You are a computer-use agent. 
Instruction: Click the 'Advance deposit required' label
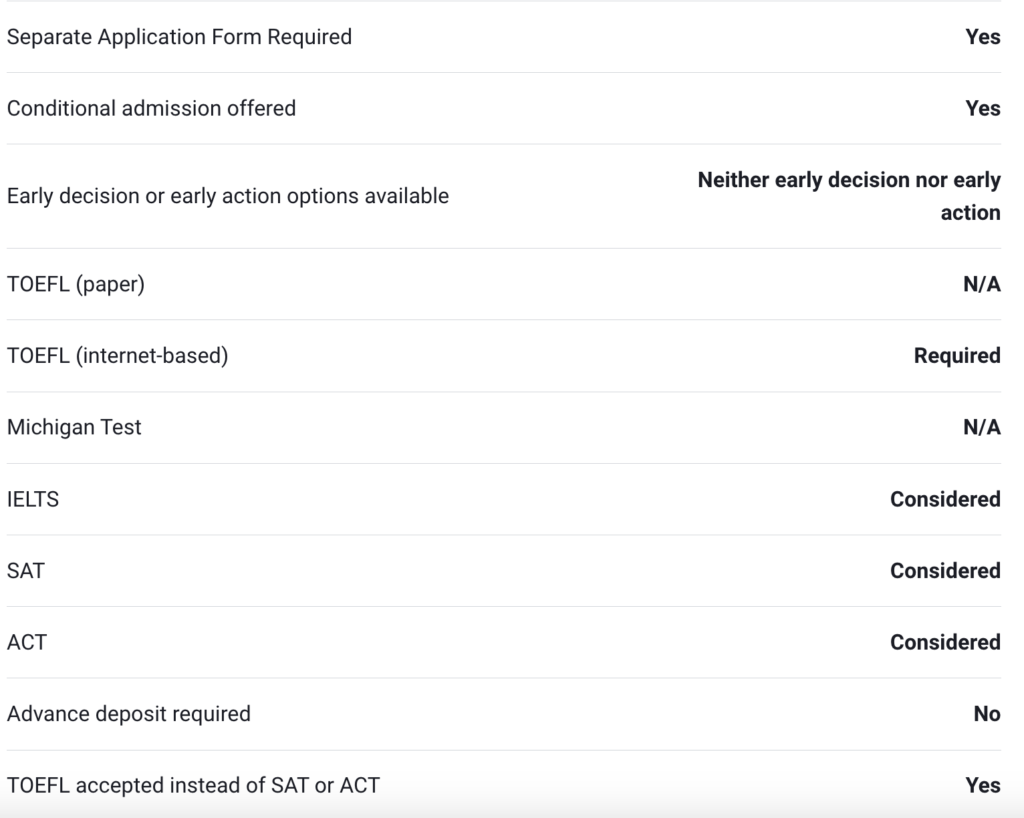click(x=129, y=714)
